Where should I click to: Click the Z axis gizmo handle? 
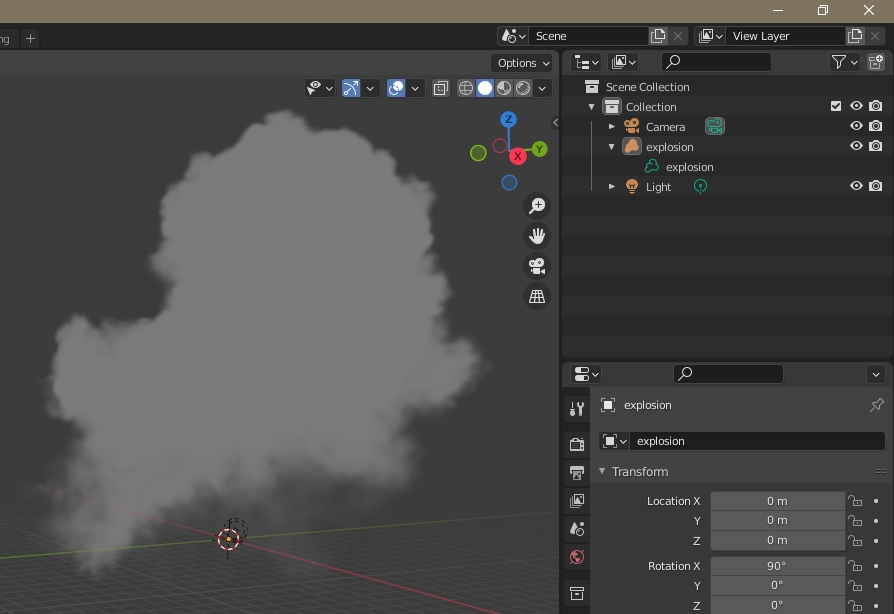509,119
